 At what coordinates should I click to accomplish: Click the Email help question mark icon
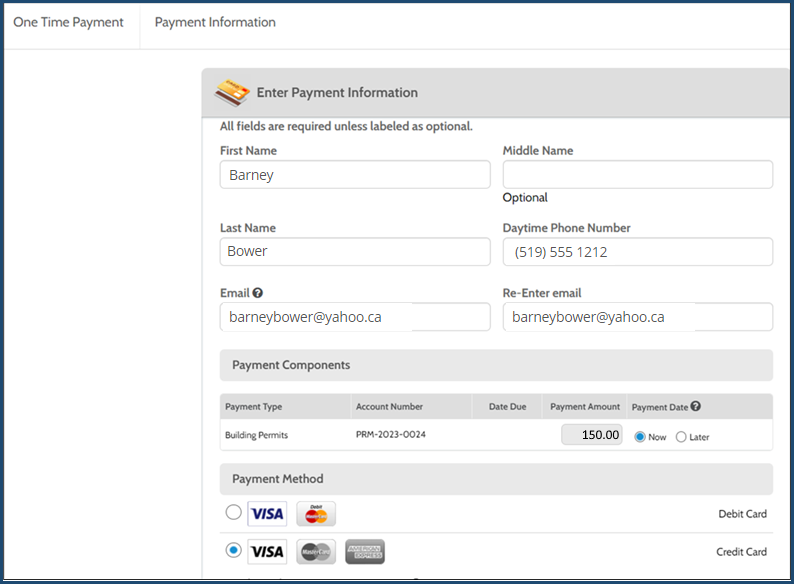(258, 293)
